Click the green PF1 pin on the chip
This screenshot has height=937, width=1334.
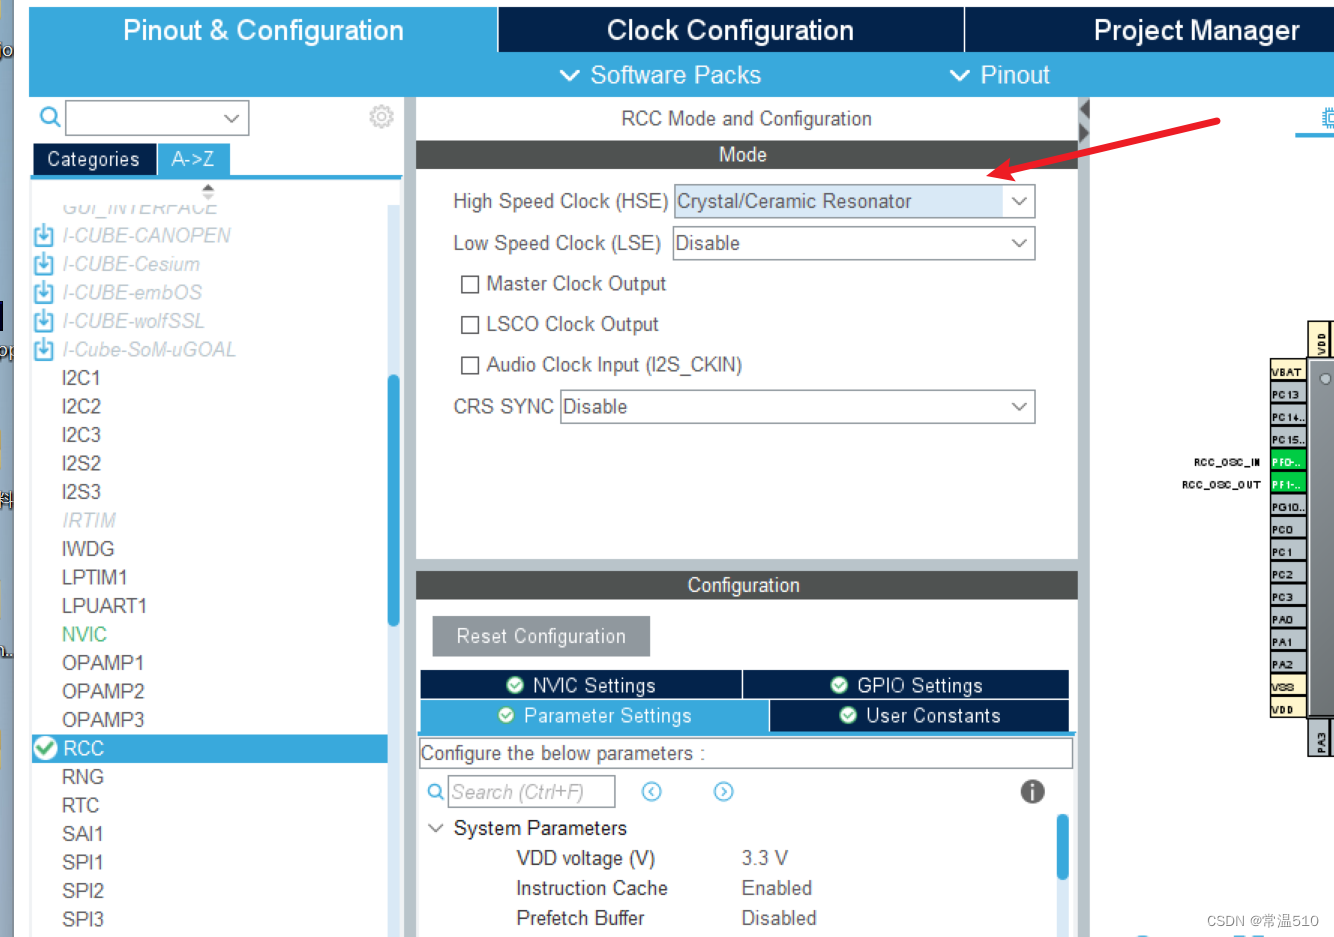click(1288, 484)
